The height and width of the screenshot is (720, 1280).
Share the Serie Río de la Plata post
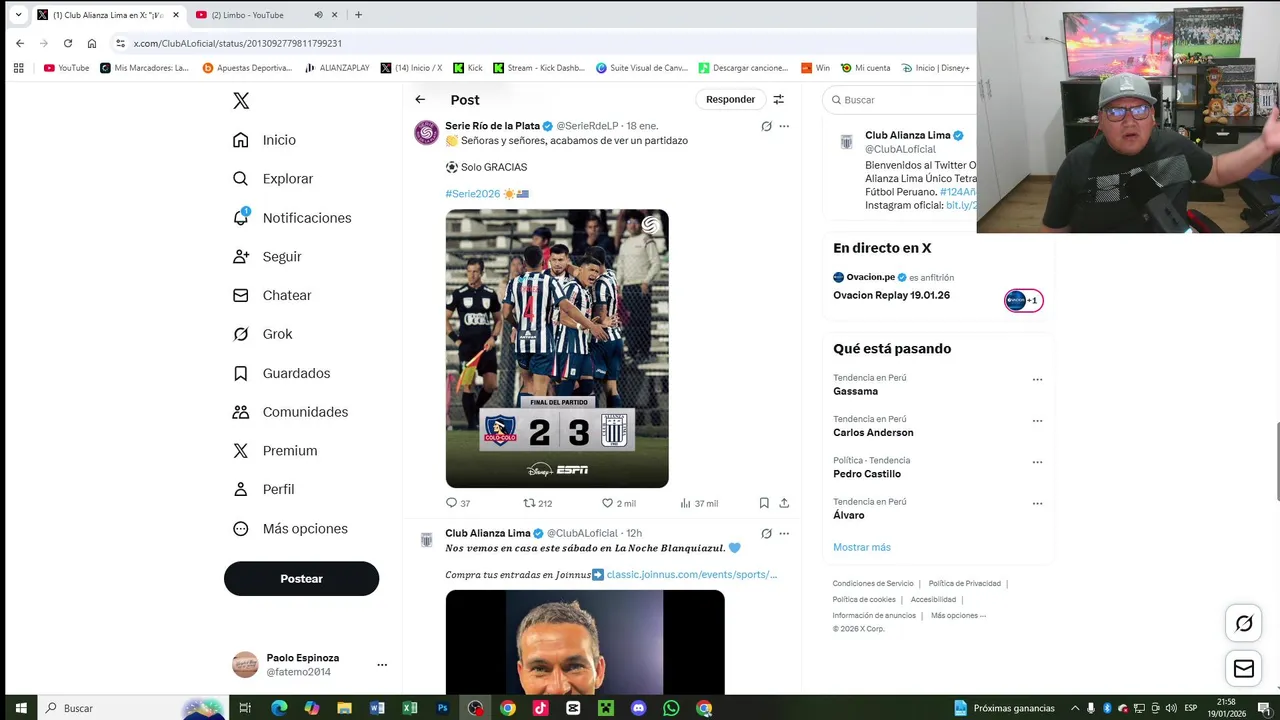click(x=784, y=503)
